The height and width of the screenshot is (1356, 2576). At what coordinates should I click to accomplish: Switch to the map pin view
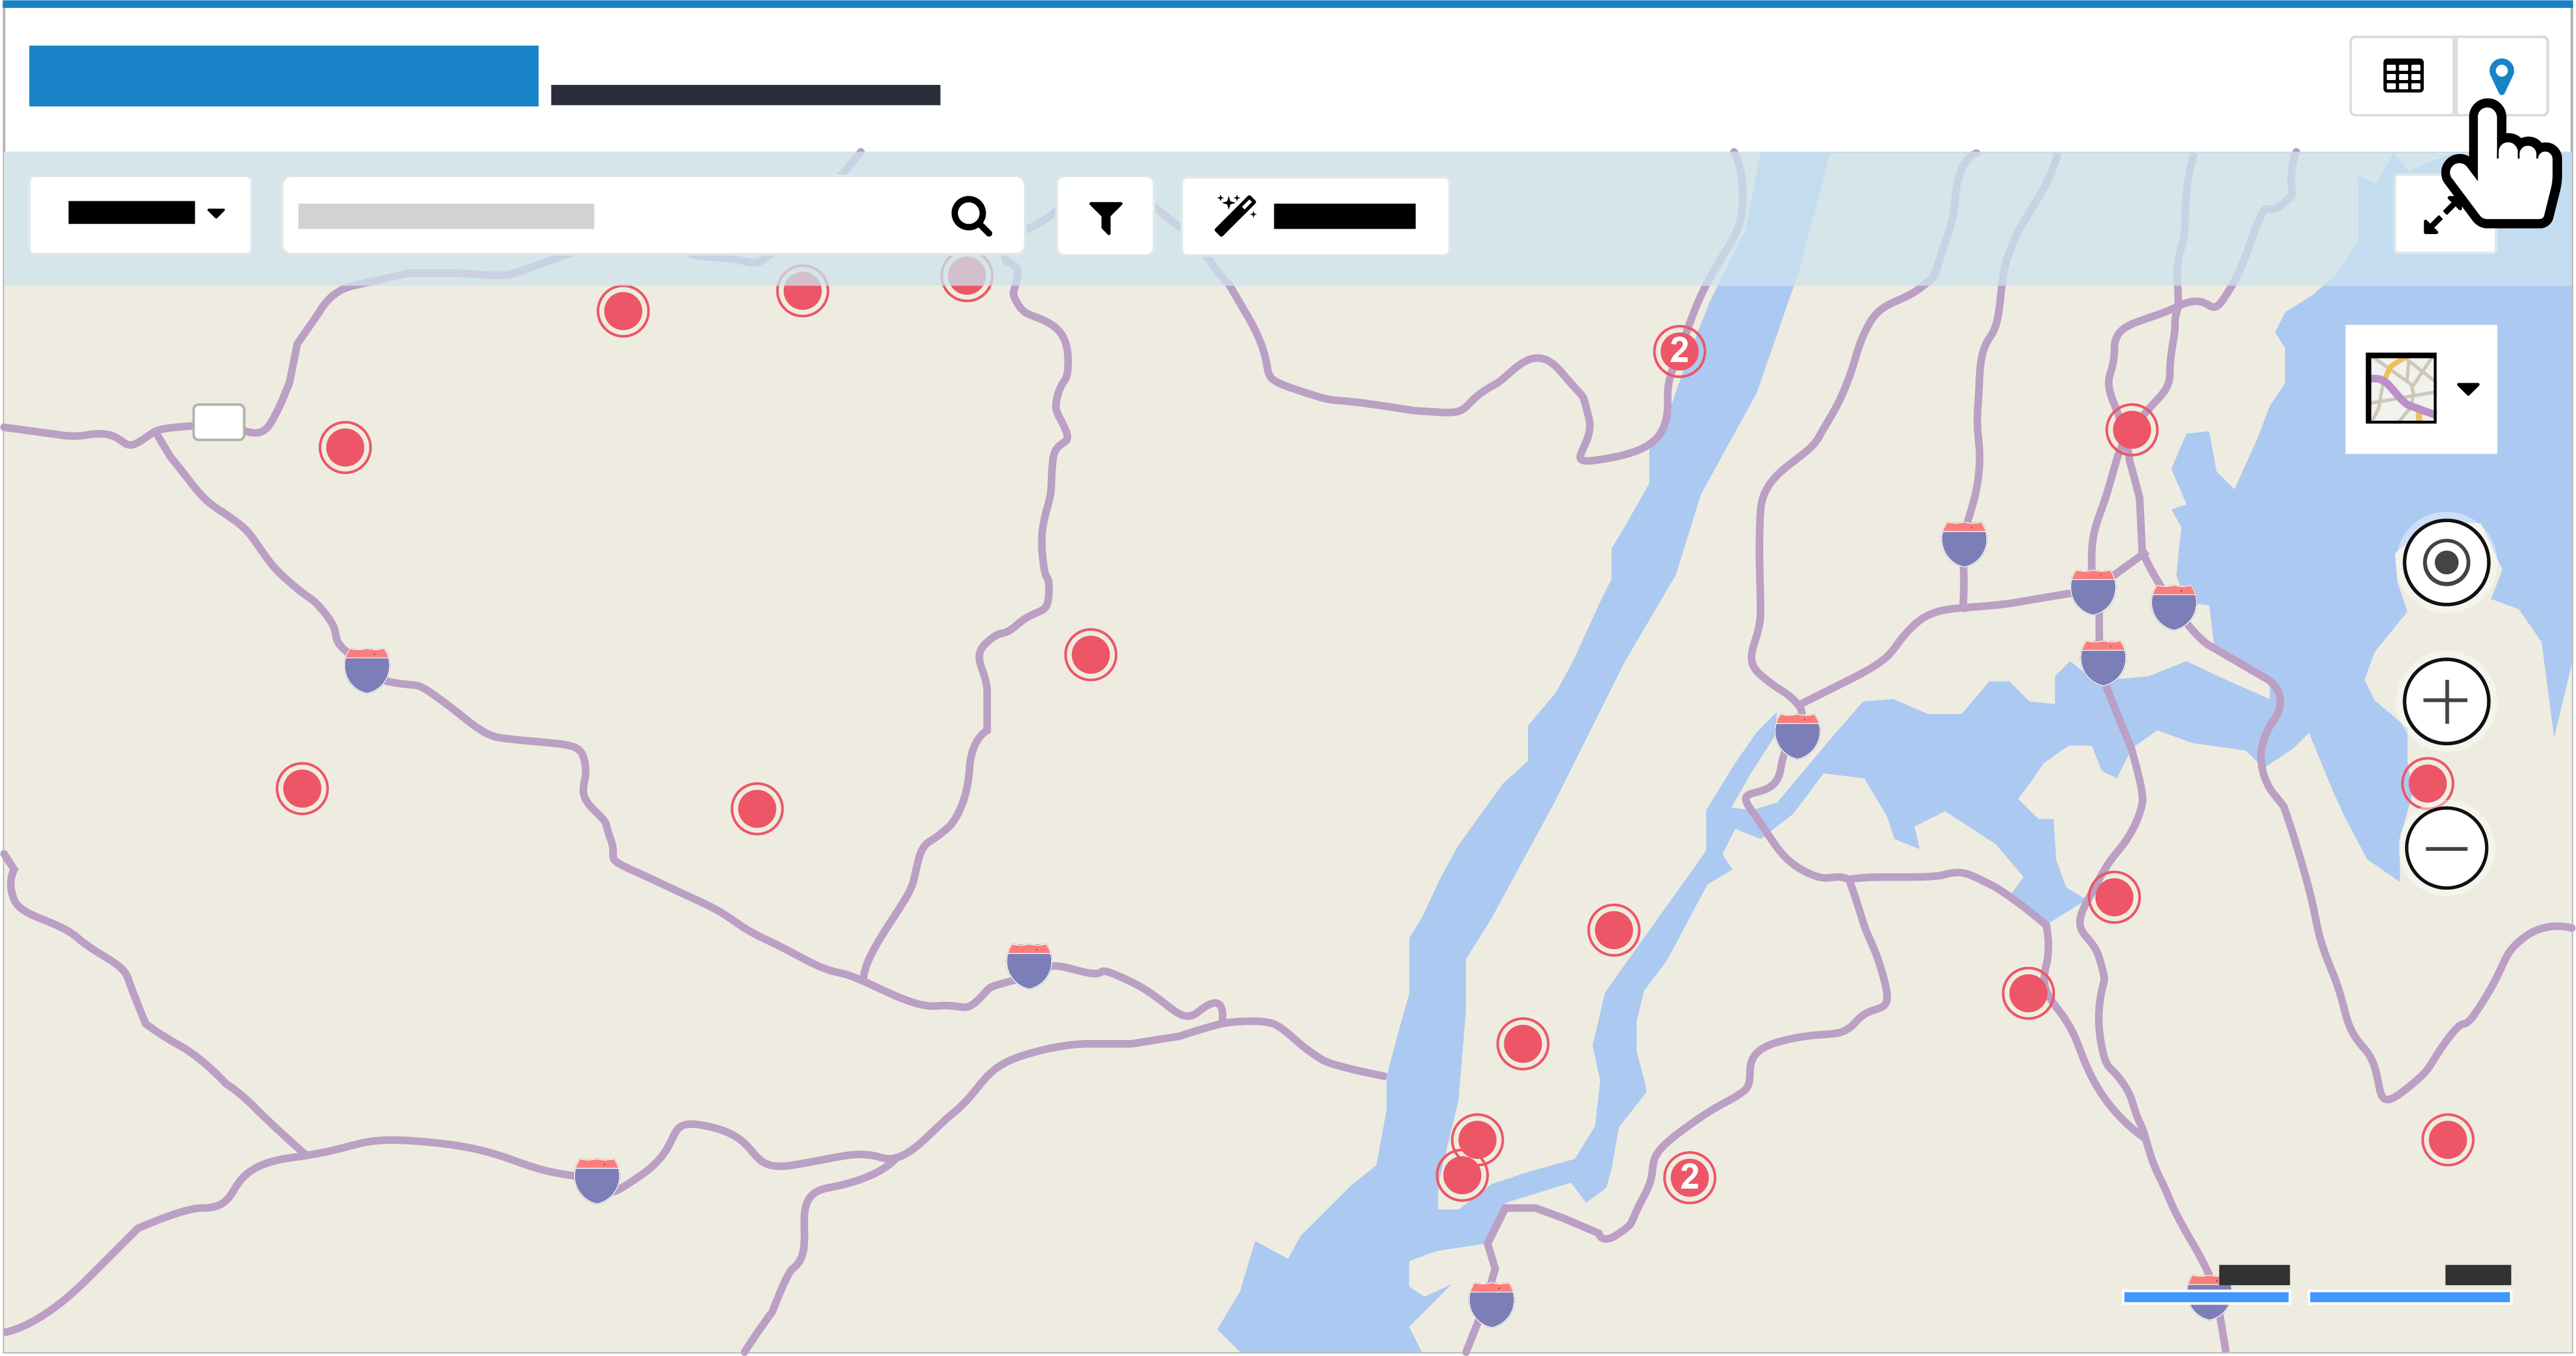(x=2501, y=76)
